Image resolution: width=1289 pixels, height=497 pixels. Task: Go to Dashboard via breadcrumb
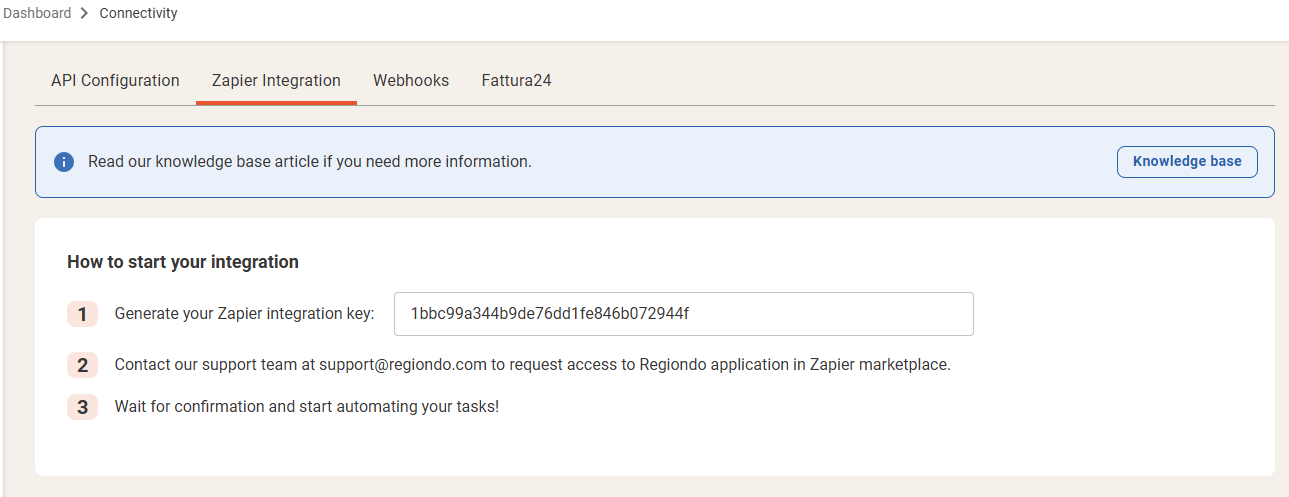pyautogui.click(x=37, y=13)
